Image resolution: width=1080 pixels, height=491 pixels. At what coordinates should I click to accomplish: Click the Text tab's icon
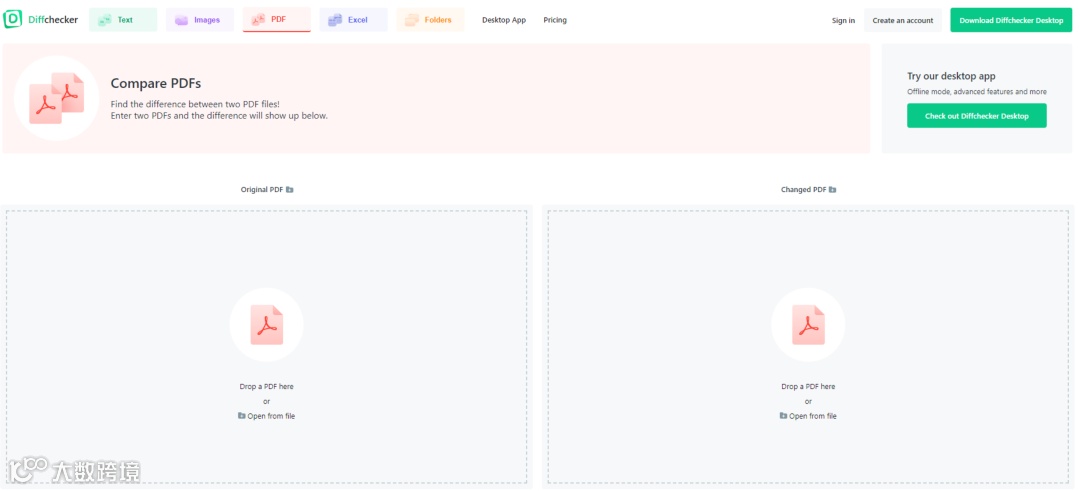pyautogui.click(x=105, y=20)
